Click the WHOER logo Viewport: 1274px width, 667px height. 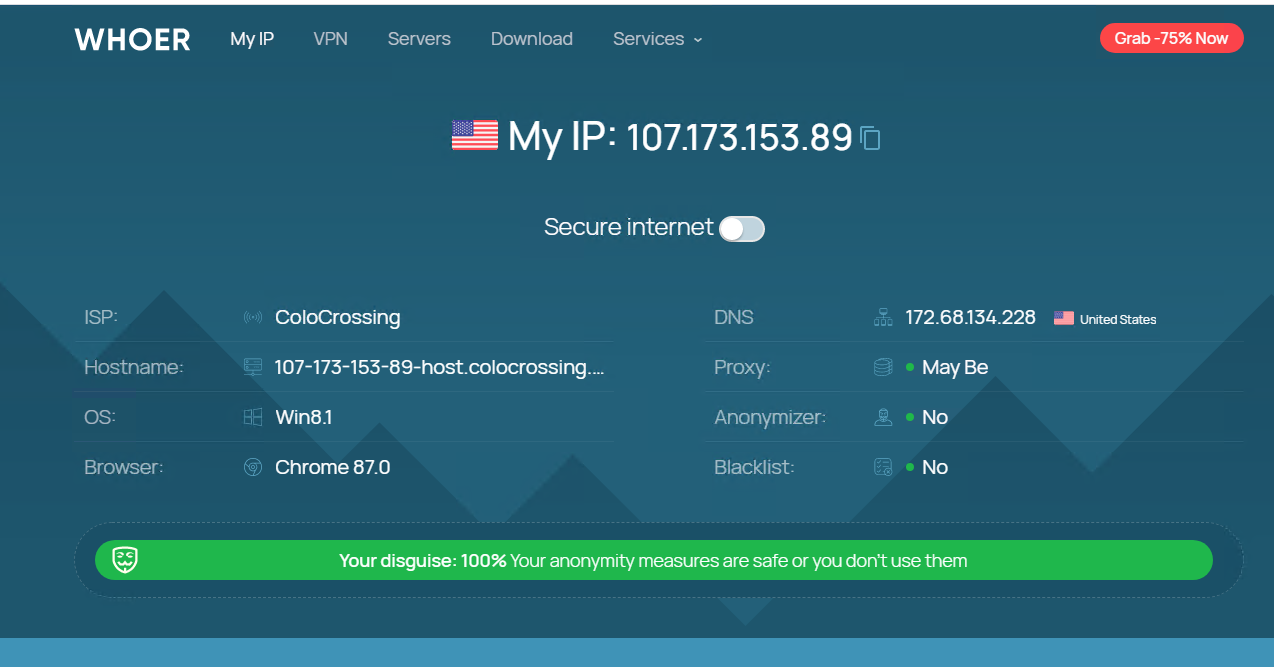coord(132,39)
